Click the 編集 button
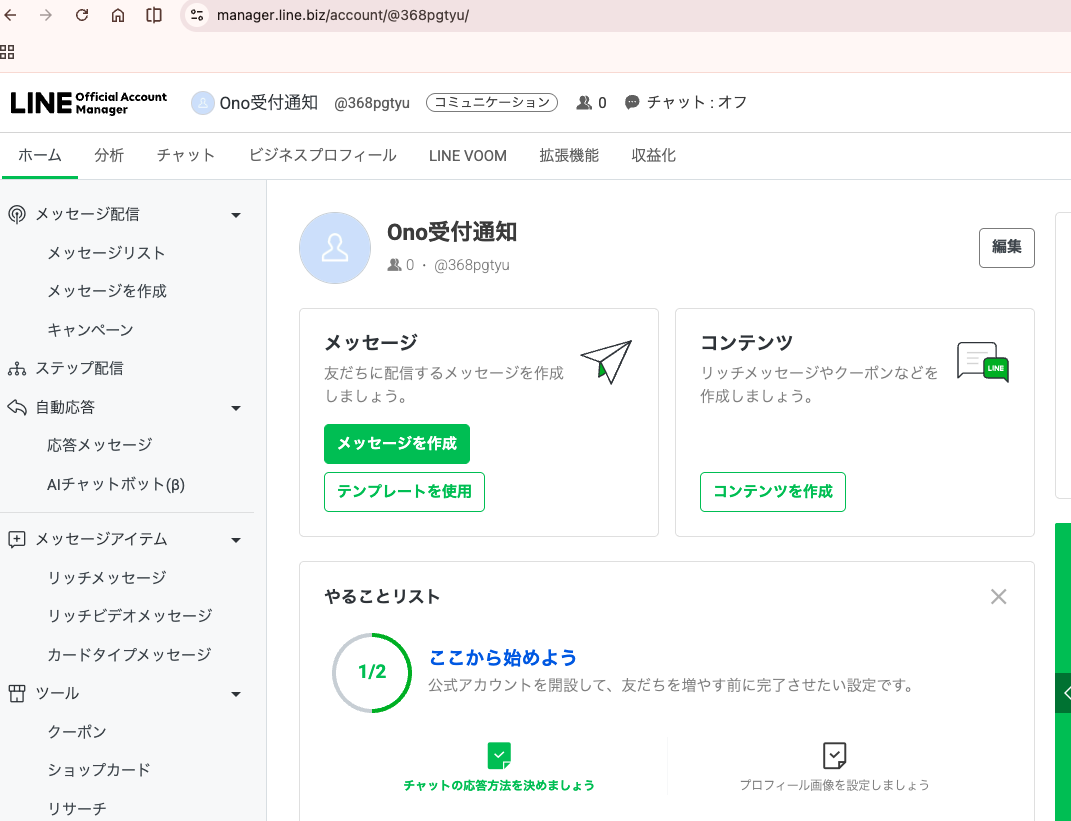Screen dimensions: 1071x821 pos(1007,247)
